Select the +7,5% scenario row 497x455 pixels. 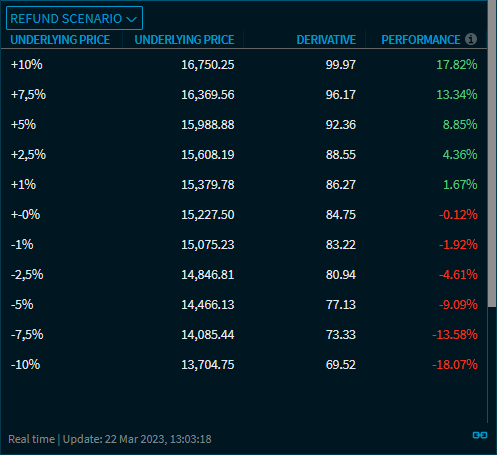244,95
